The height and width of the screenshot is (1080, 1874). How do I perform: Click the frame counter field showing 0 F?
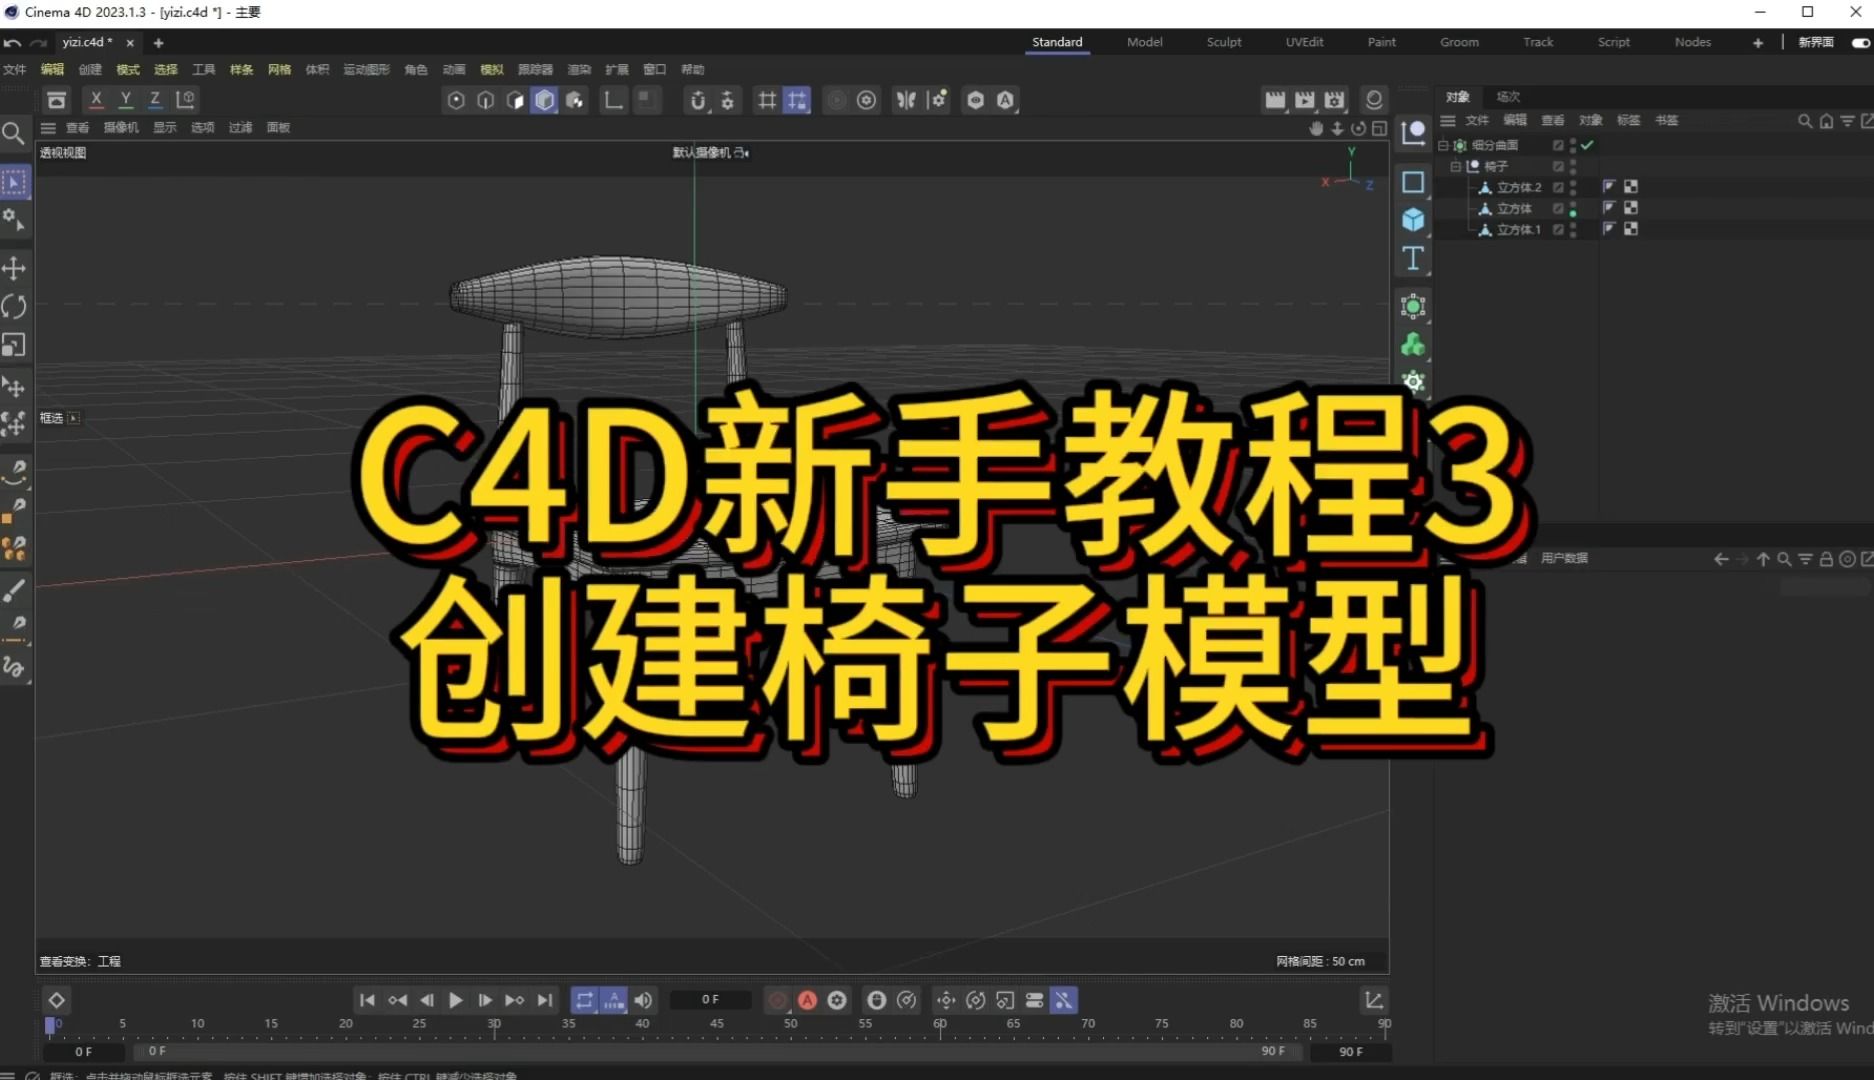(710, 999)
